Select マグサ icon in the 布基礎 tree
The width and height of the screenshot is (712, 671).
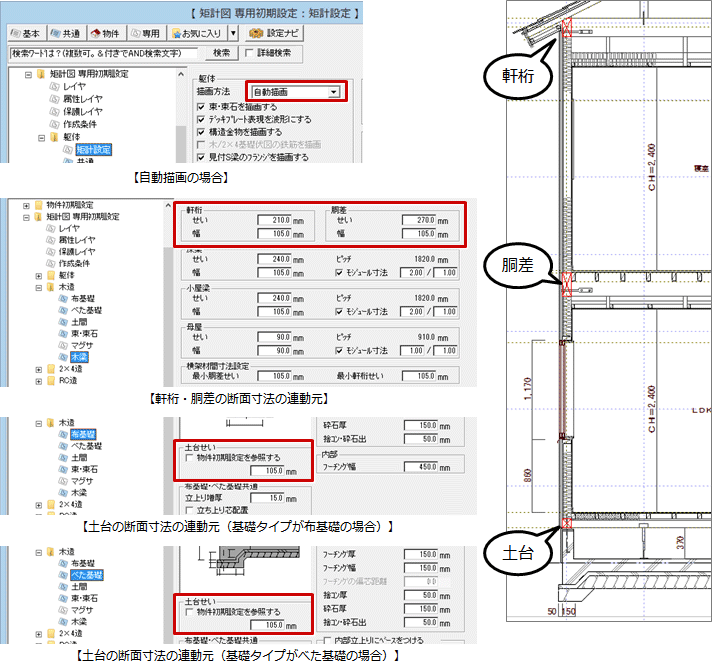[63, 481]
